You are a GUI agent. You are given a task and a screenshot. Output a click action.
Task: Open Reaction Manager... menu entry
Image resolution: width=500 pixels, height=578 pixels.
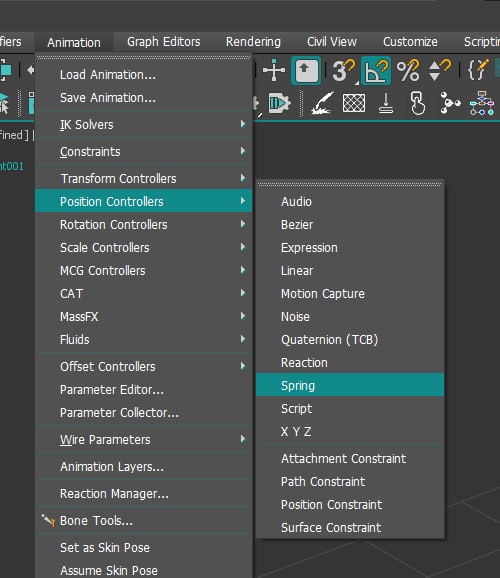[x=144, y=494]
